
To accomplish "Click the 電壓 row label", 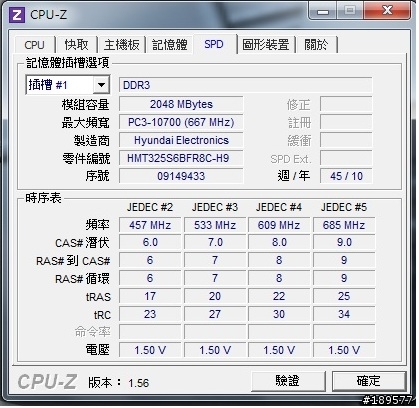I will 98,350.
